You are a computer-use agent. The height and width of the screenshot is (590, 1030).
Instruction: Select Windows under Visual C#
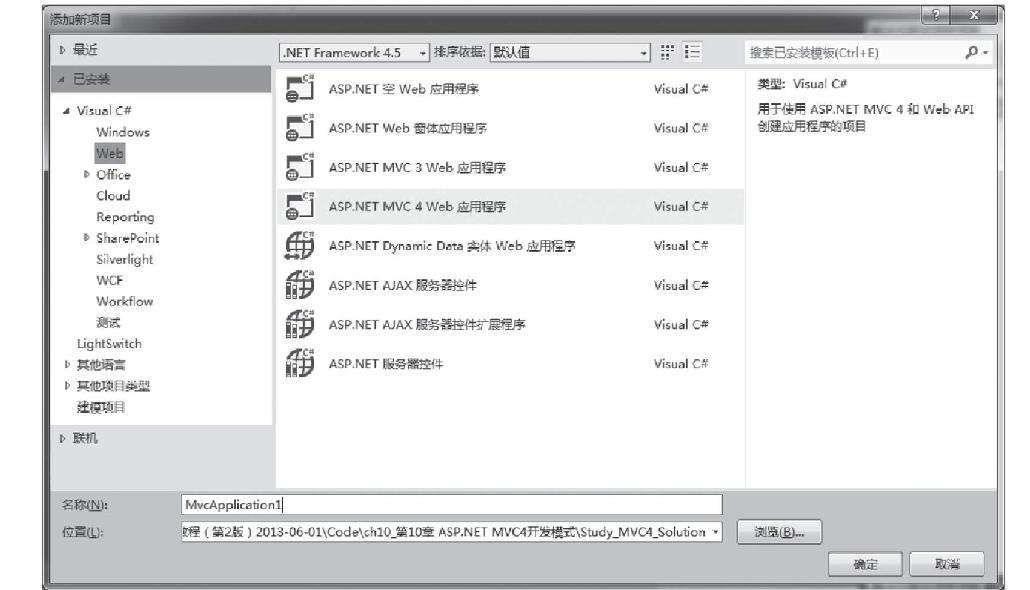tap(123, 132)
